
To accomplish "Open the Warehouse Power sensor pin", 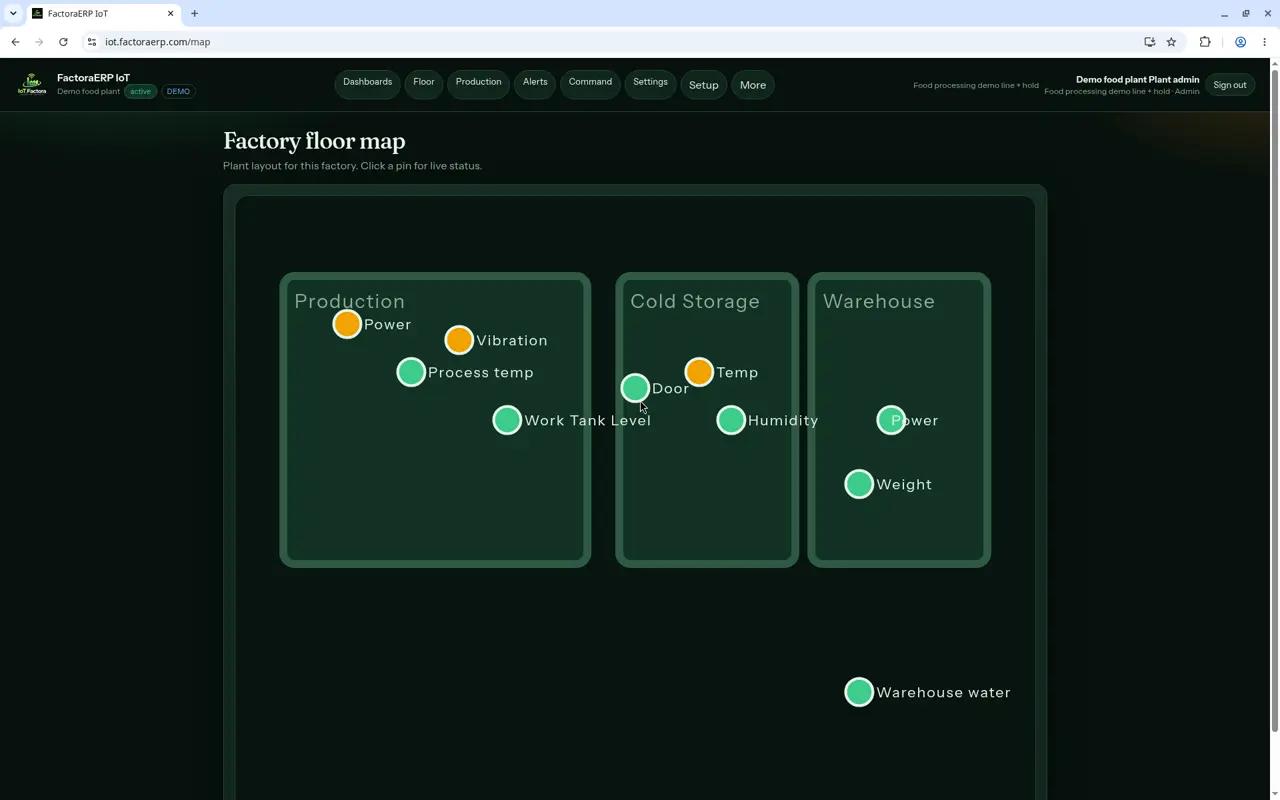I will [891, 420].
